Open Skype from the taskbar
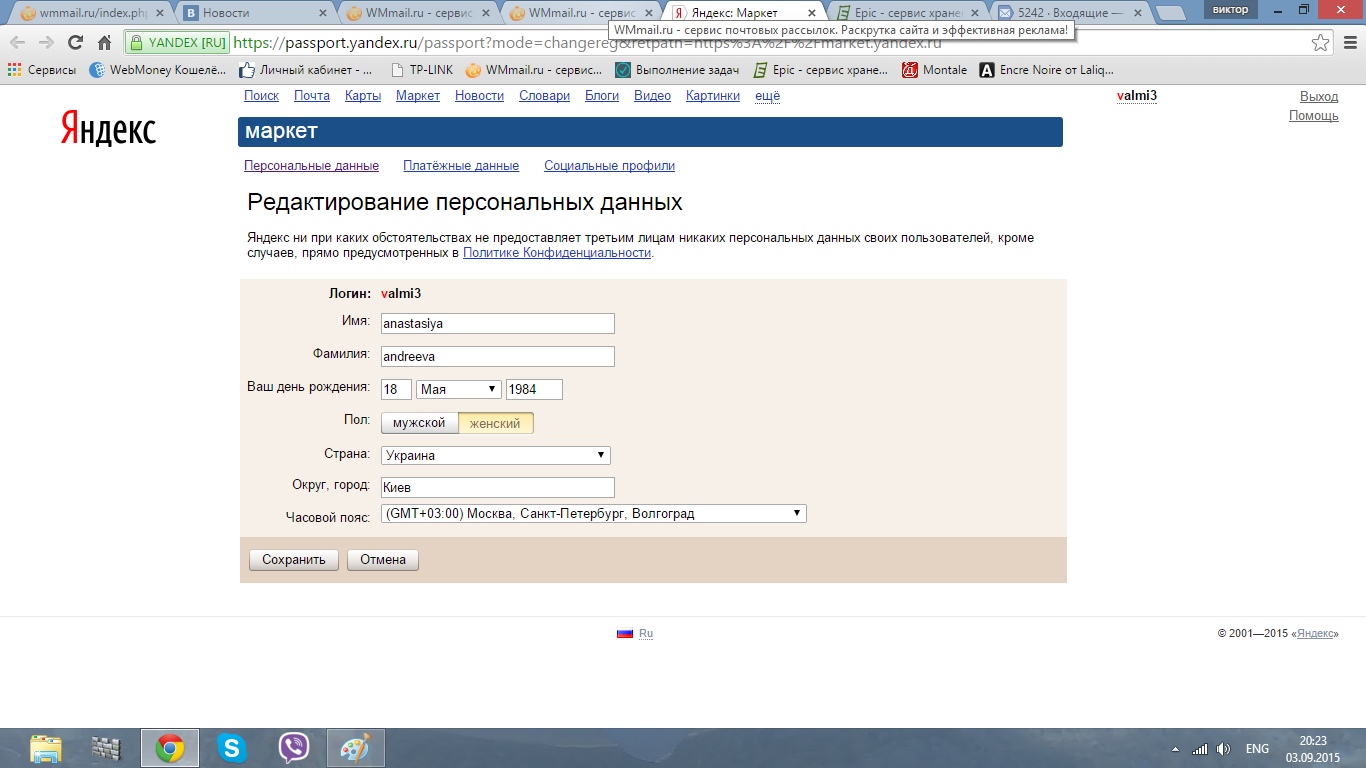Viewport: 1366px width, 768px height. 232,748
